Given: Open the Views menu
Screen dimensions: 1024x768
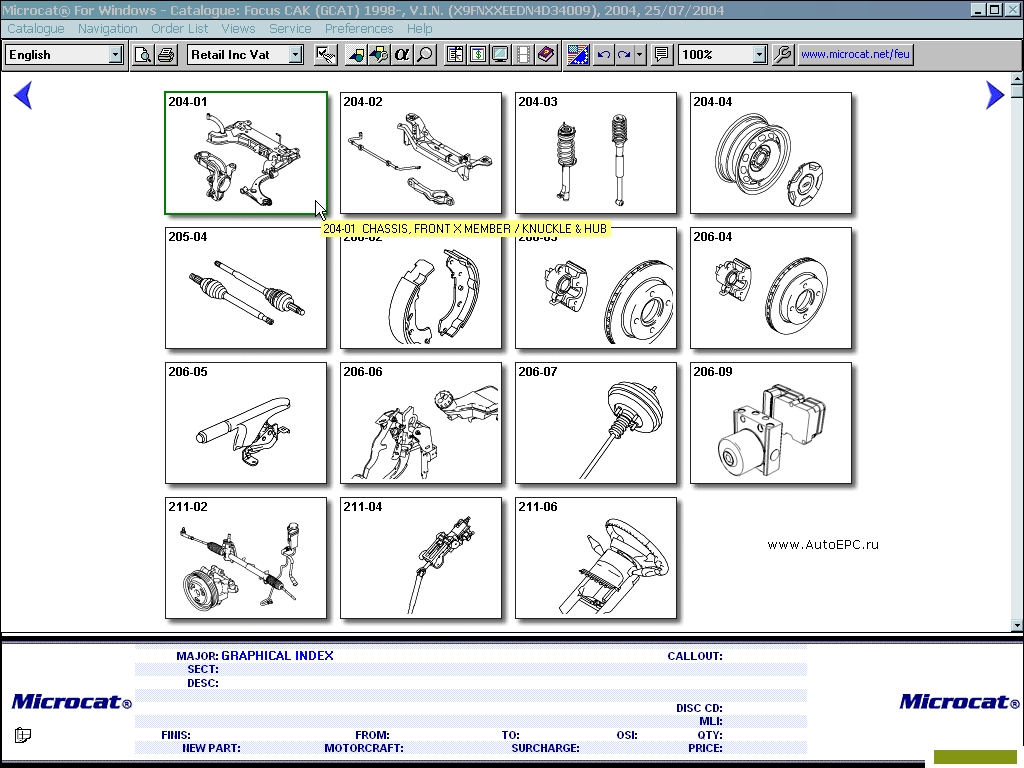Looking at the screenshot, I should 238,29.
